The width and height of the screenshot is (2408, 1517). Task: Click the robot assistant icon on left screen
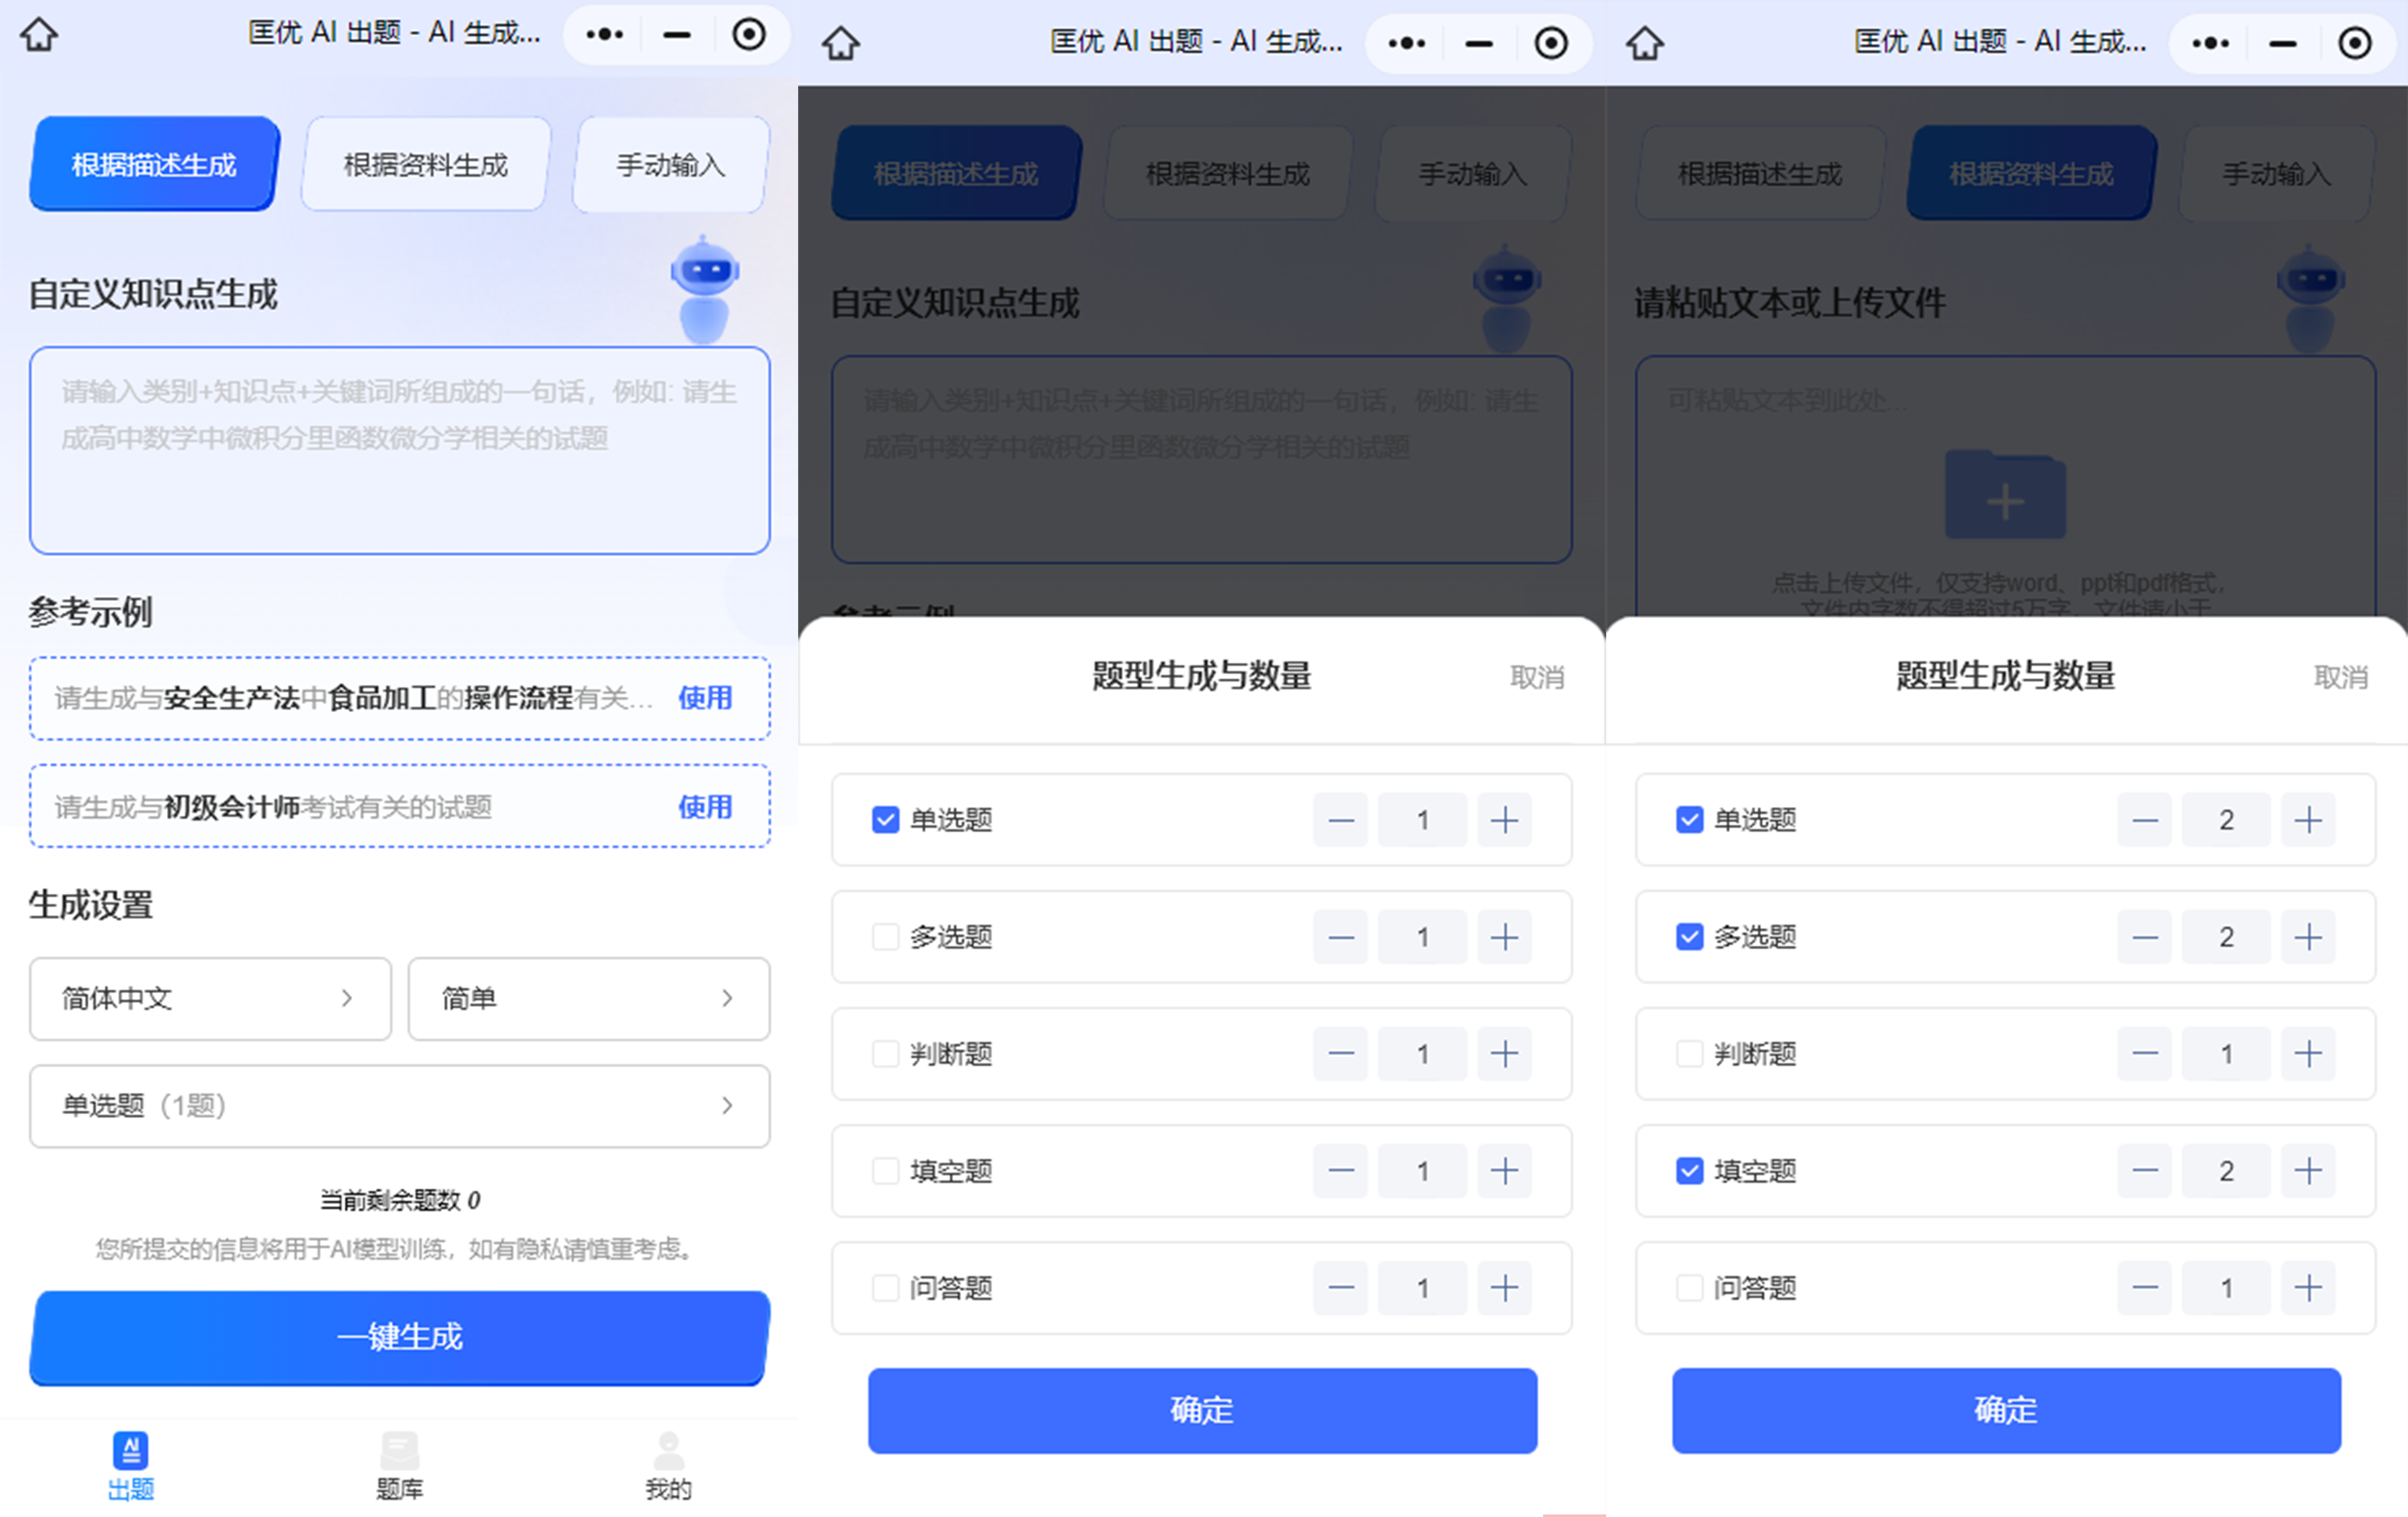tap(705, 290)
